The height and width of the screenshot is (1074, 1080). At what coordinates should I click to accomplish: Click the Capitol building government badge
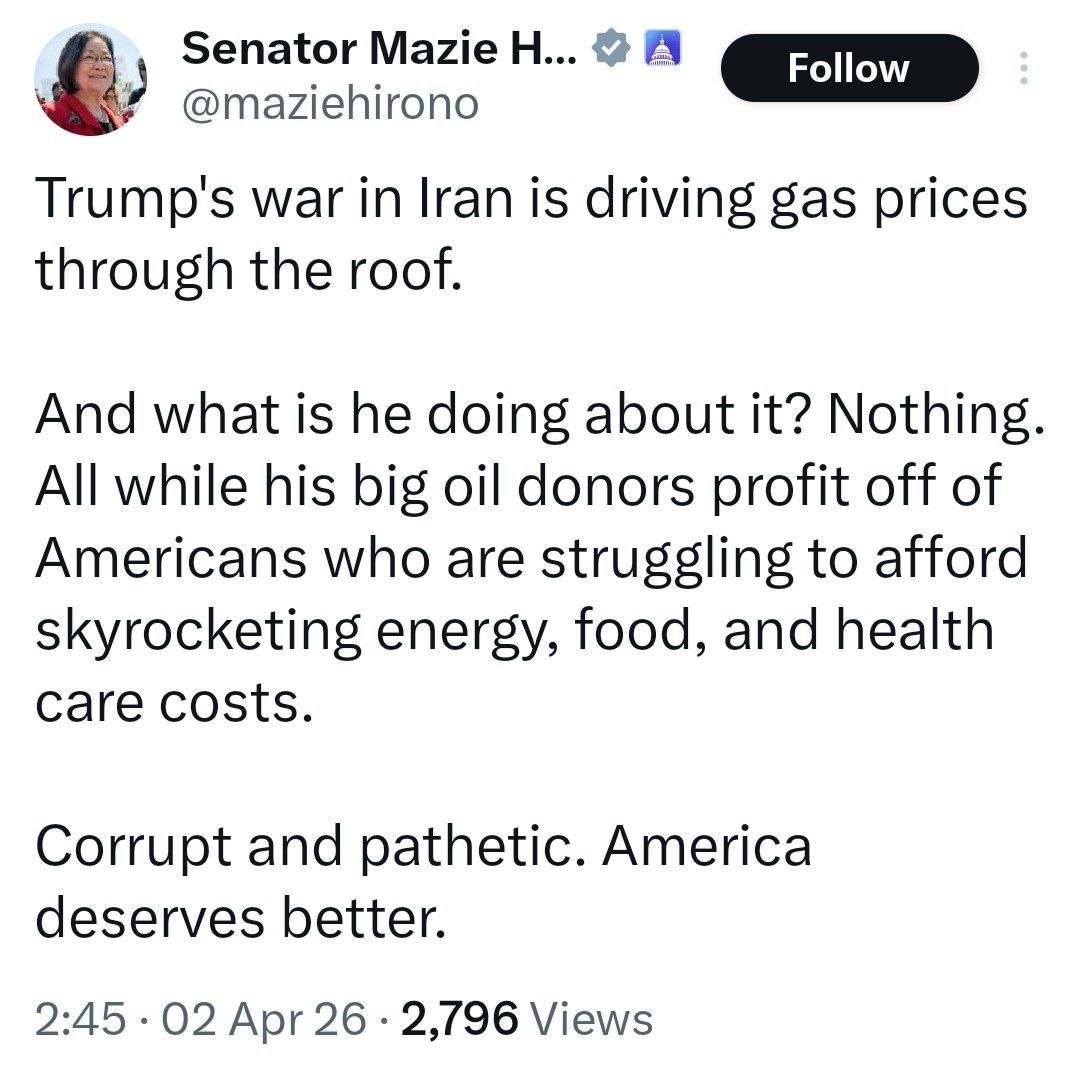click(661, 48)
